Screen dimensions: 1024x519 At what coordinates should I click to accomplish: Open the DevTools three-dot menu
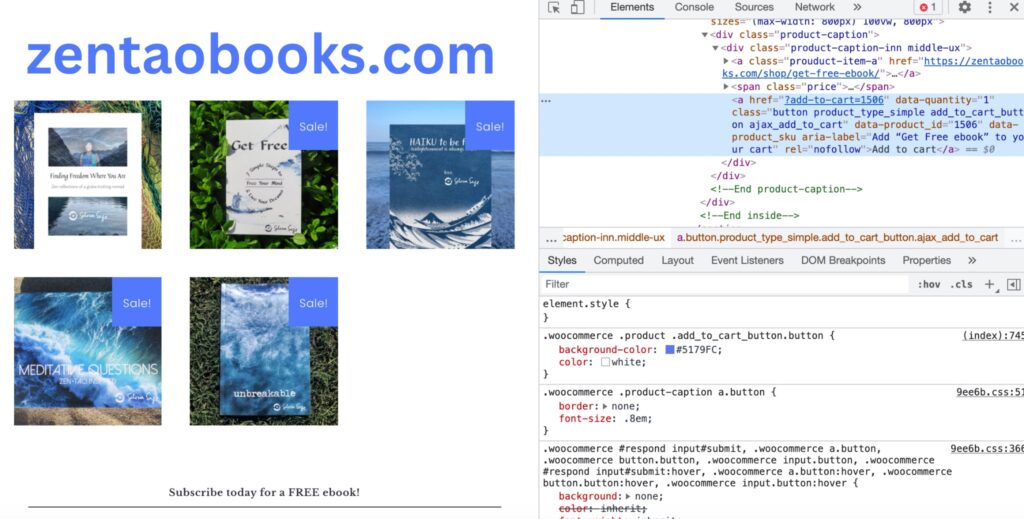990,7
